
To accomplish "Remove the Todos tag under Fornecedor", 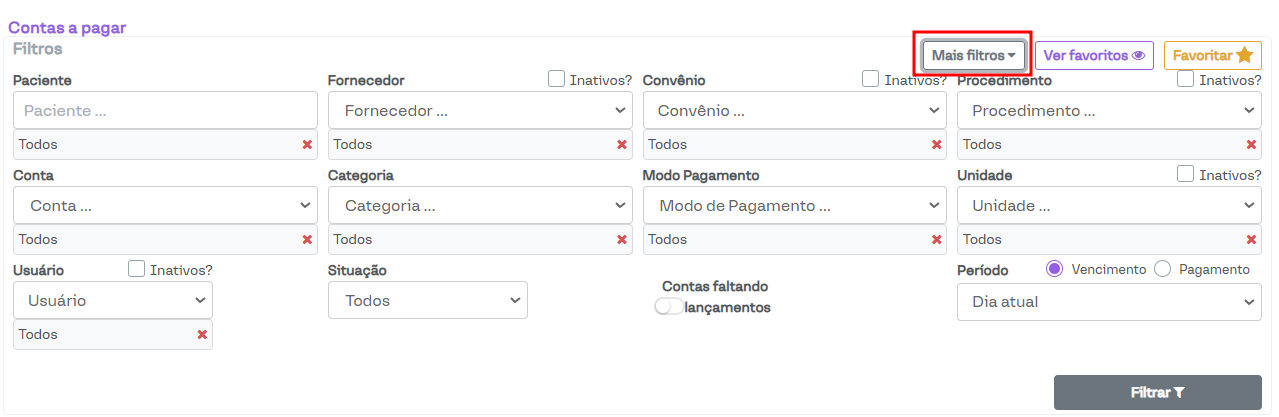I will [x=622, y=145].
